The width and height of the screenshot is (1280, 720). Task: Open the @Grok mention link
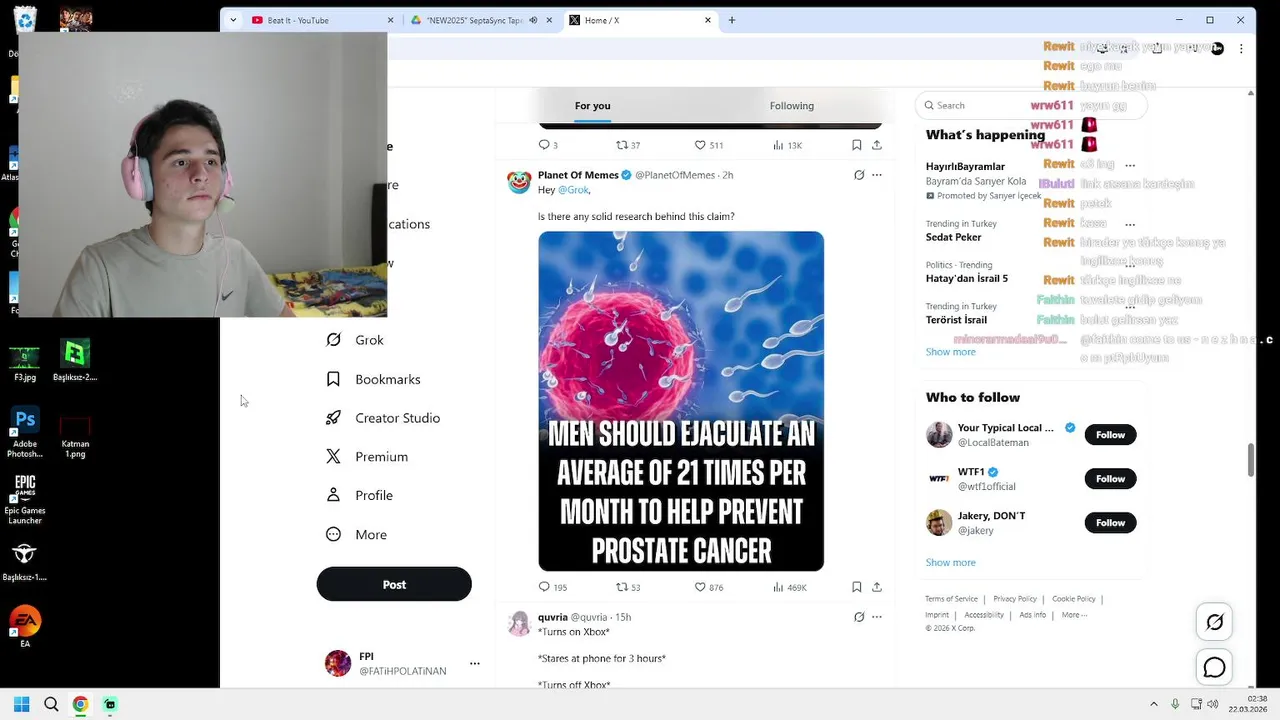click(x=573, y=190)
